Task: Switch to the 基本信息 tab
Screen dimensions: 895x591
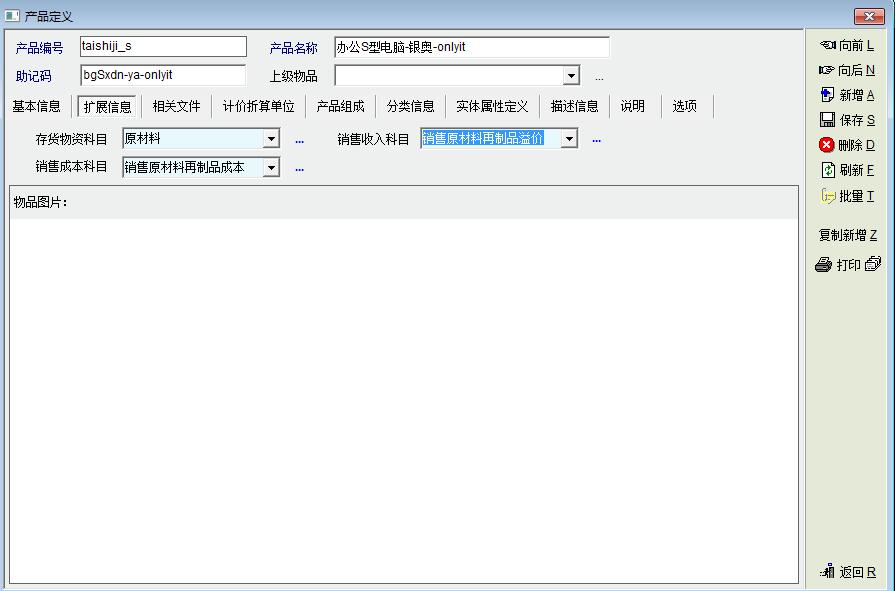Action: (x=36, y=106)
